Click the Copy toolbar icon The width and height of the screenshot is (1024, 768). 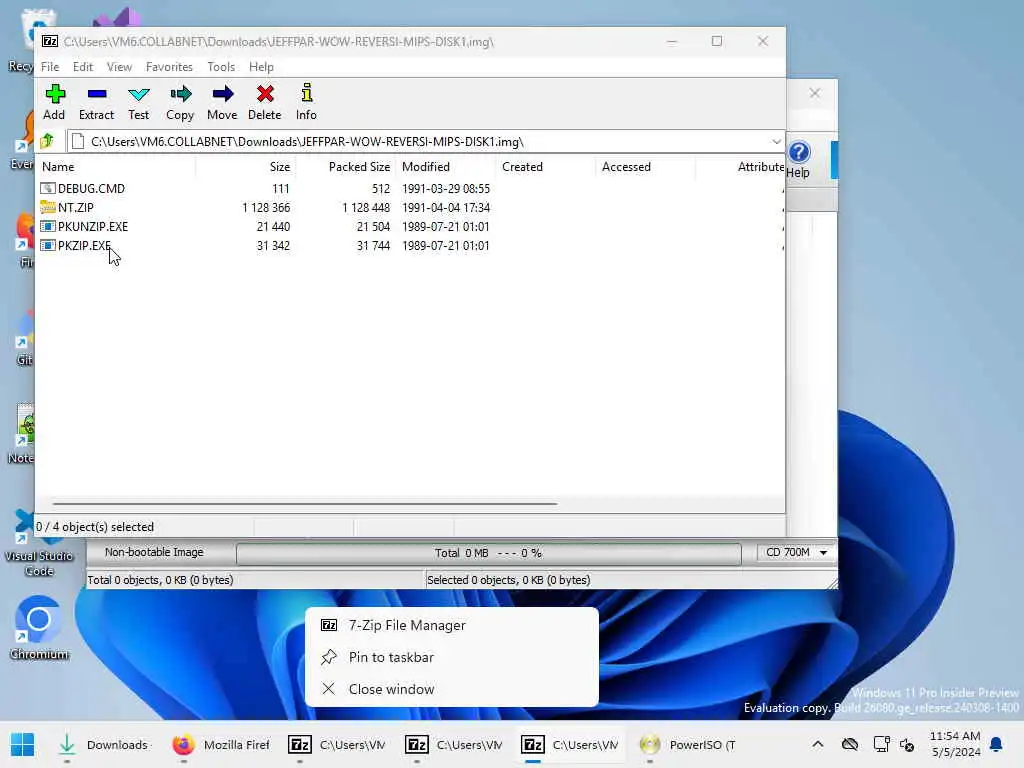[180, 95]
